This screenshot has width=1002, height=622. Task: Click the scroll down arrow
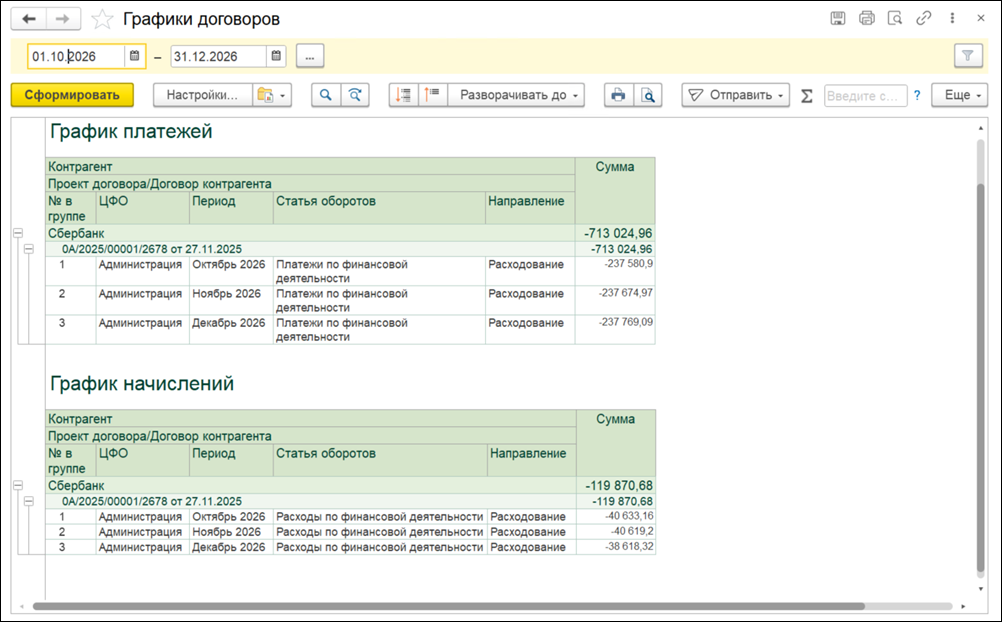(x=981, y=589)
